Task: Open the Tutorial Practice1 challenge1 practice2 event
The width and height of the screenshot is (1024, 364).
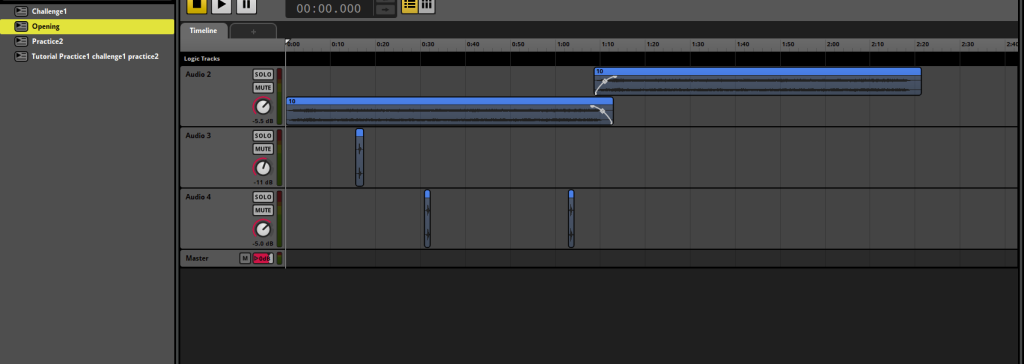Action: pos(95,56)
